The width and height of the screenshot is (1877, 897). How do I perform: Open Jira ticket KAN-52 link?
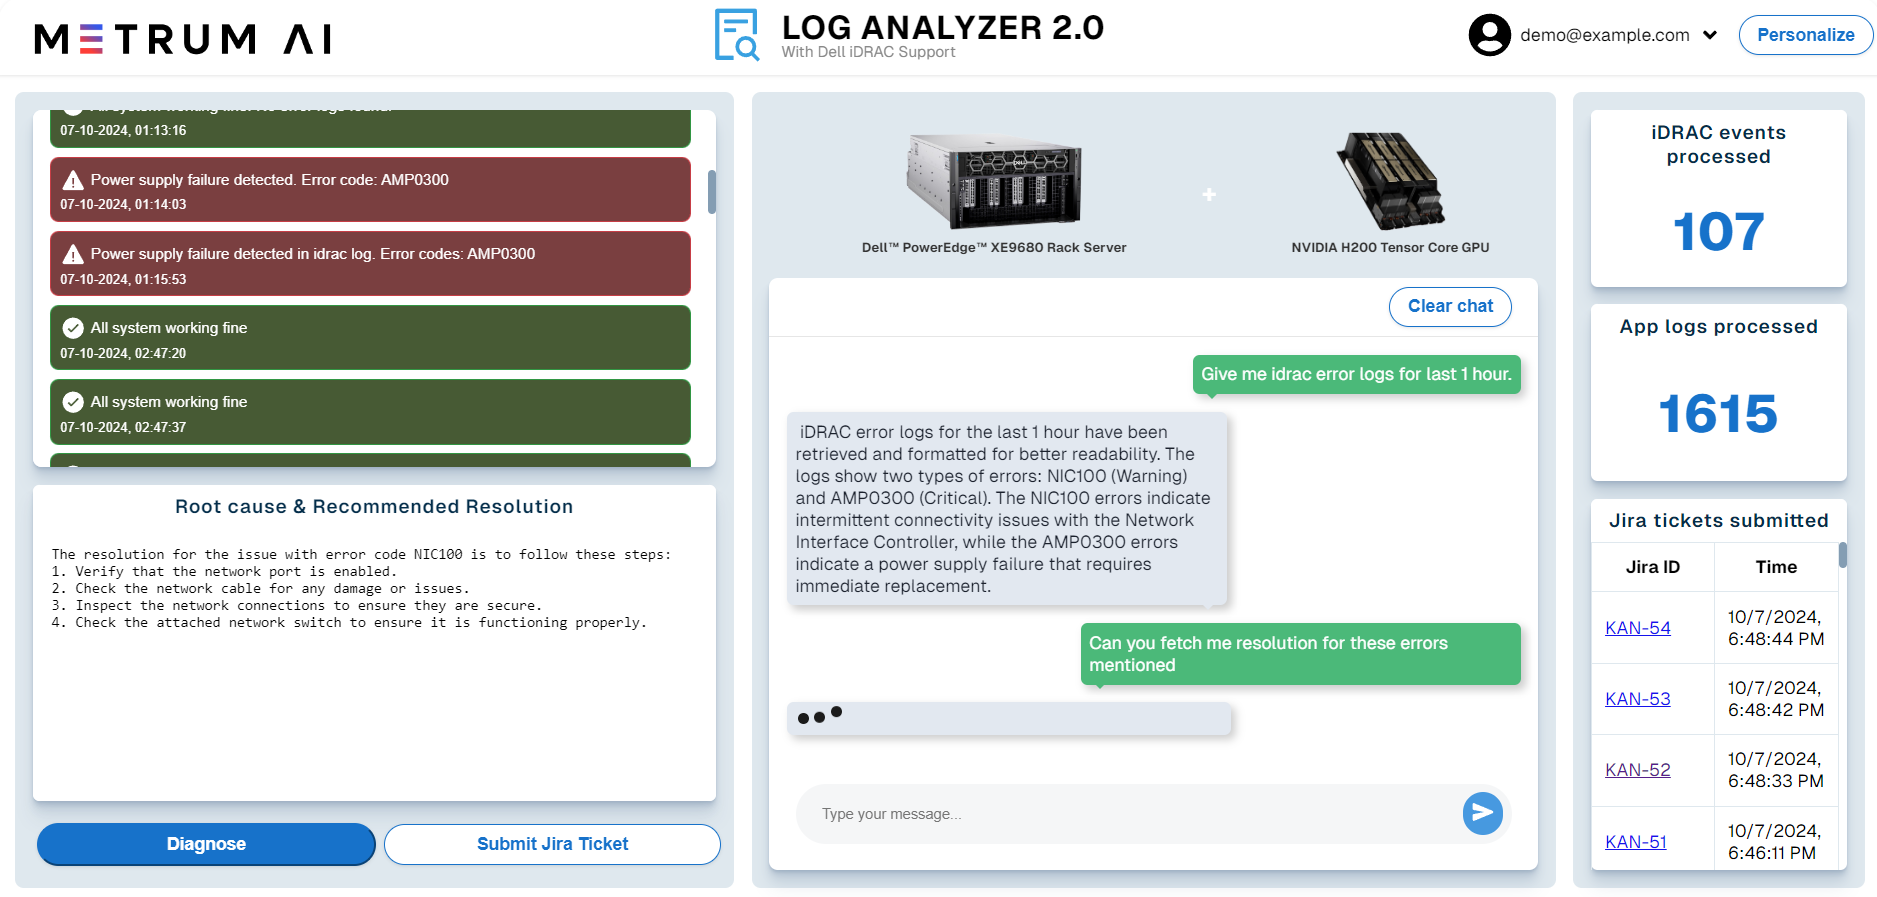pyautogui.click(x=1637, y=770)
